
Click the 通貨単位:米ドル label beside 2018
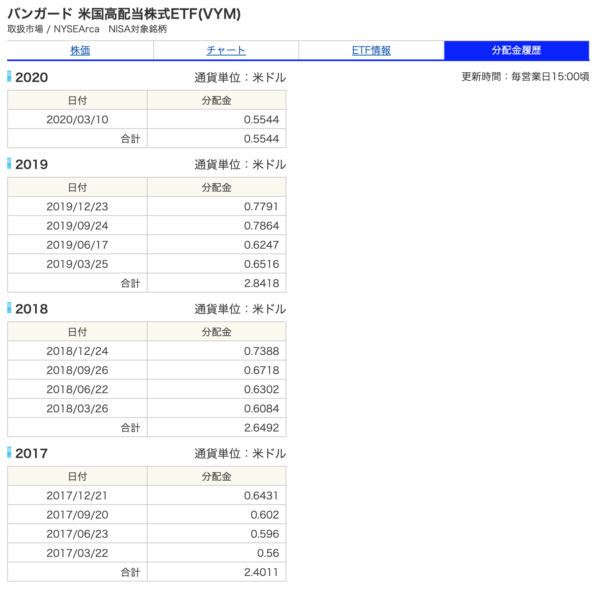pos(240,309)
